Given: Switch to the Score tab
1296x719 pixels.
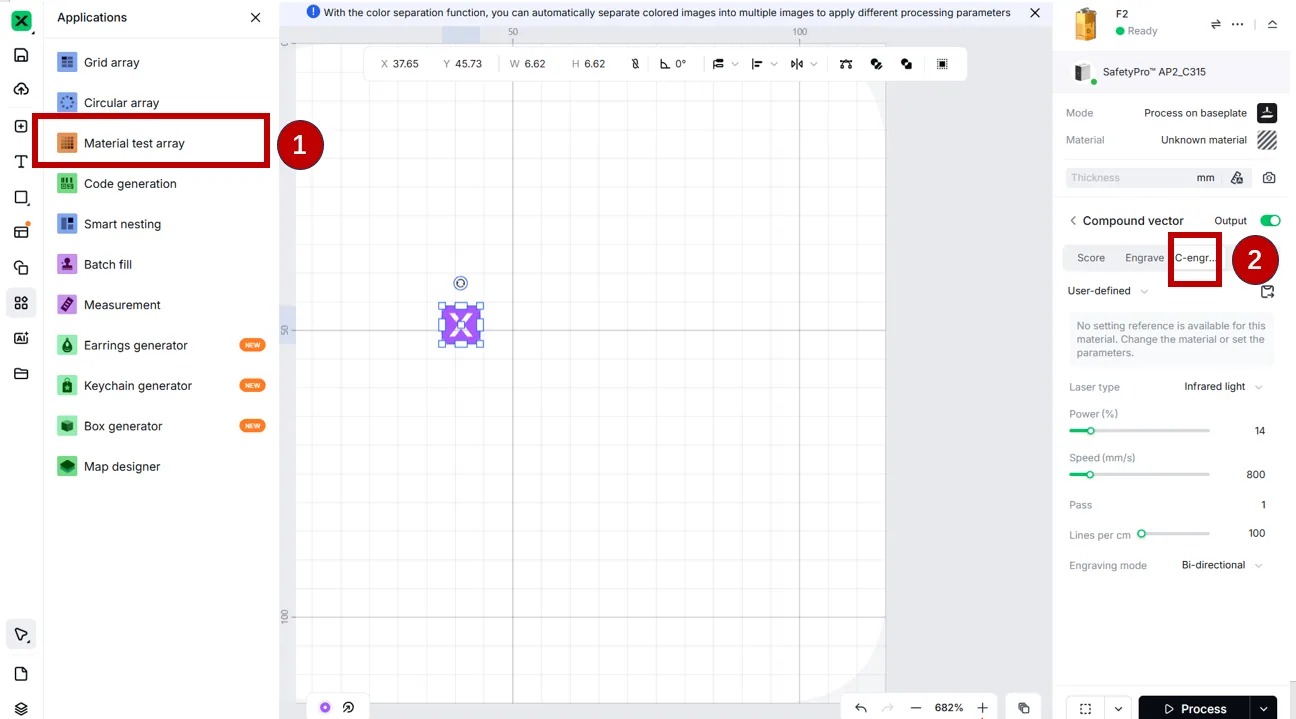Looking at the screenshot, I should (x=1091, y=258).
